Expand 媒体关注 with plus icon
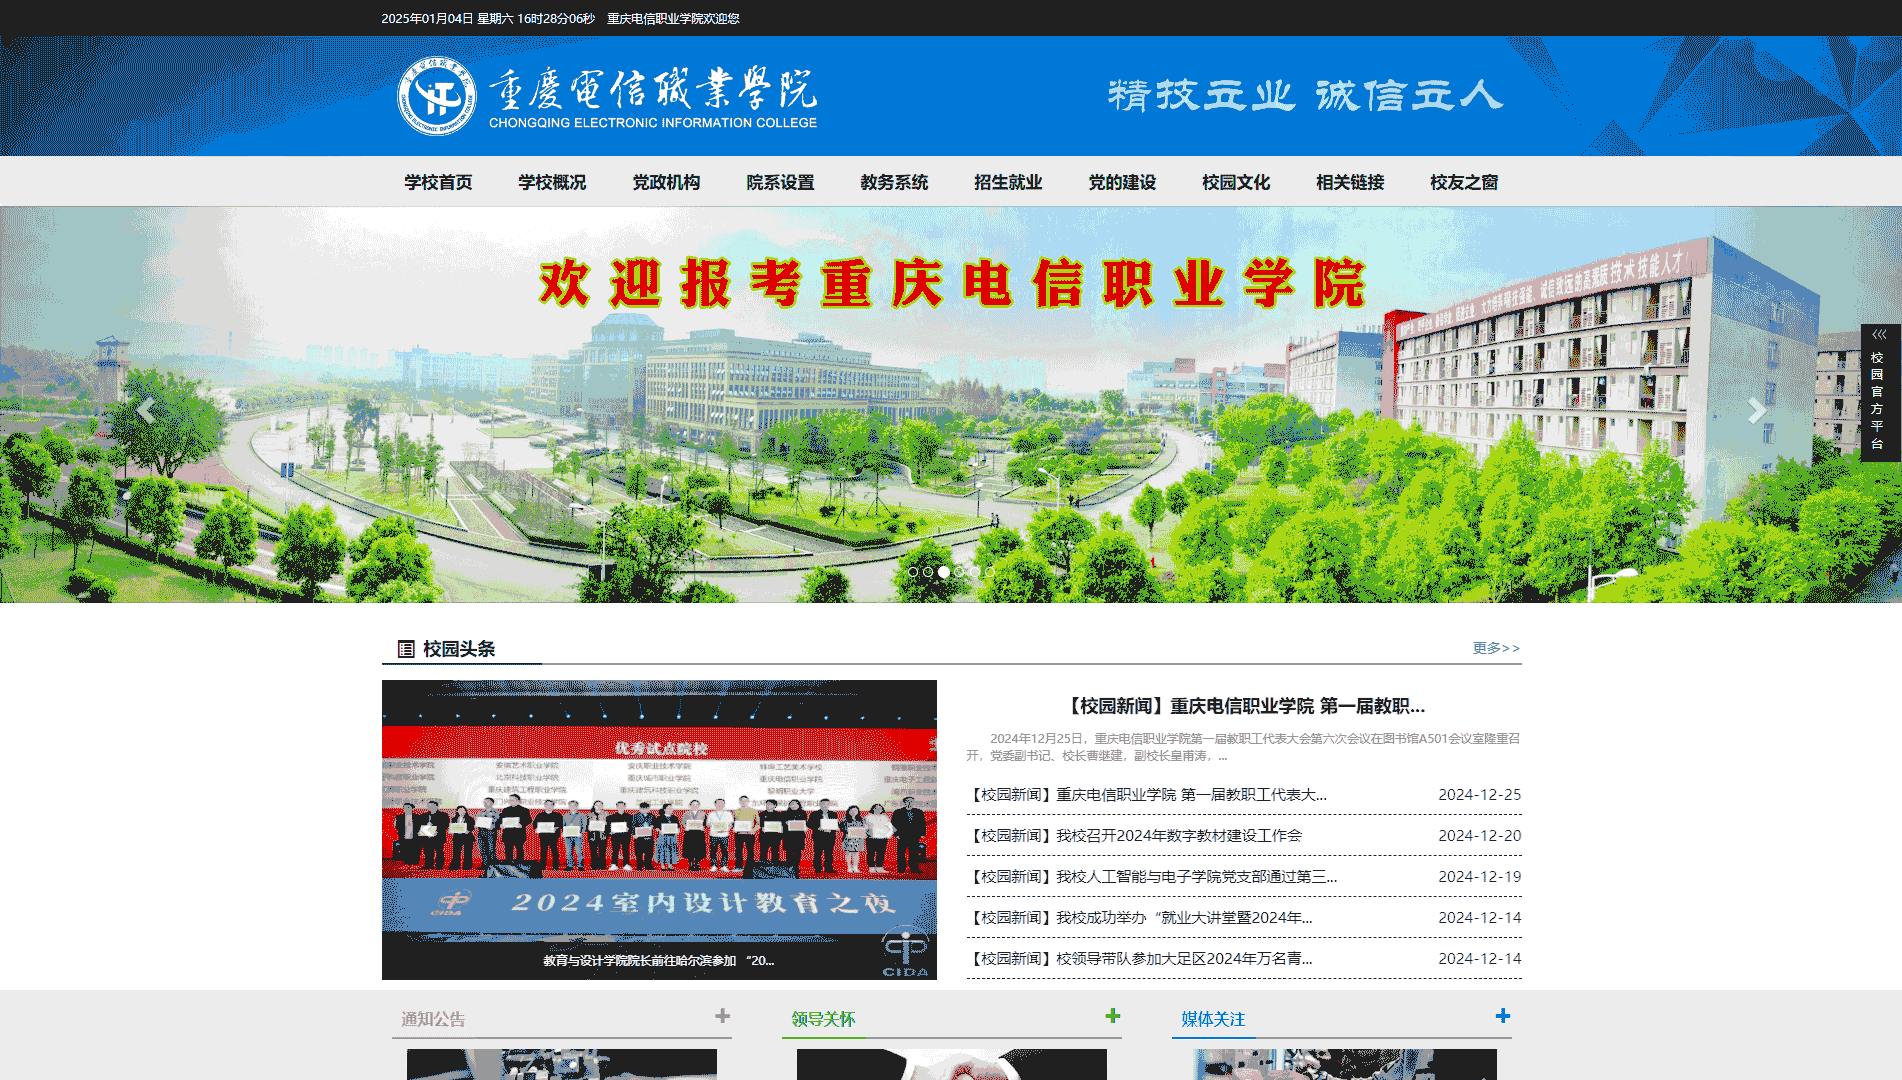The image size is (1902, 1080). [x=1502, y=1016]
